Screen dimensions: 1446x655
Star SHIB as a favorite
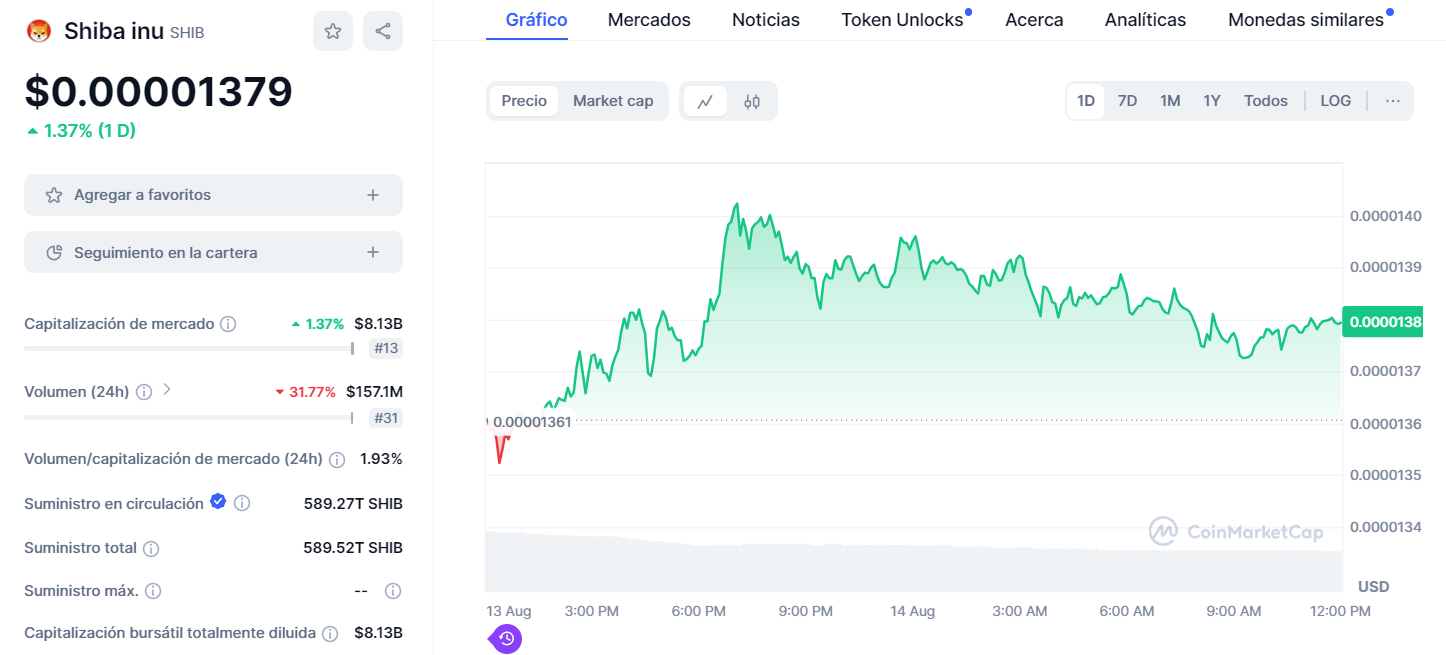click(x=333, y=31)
